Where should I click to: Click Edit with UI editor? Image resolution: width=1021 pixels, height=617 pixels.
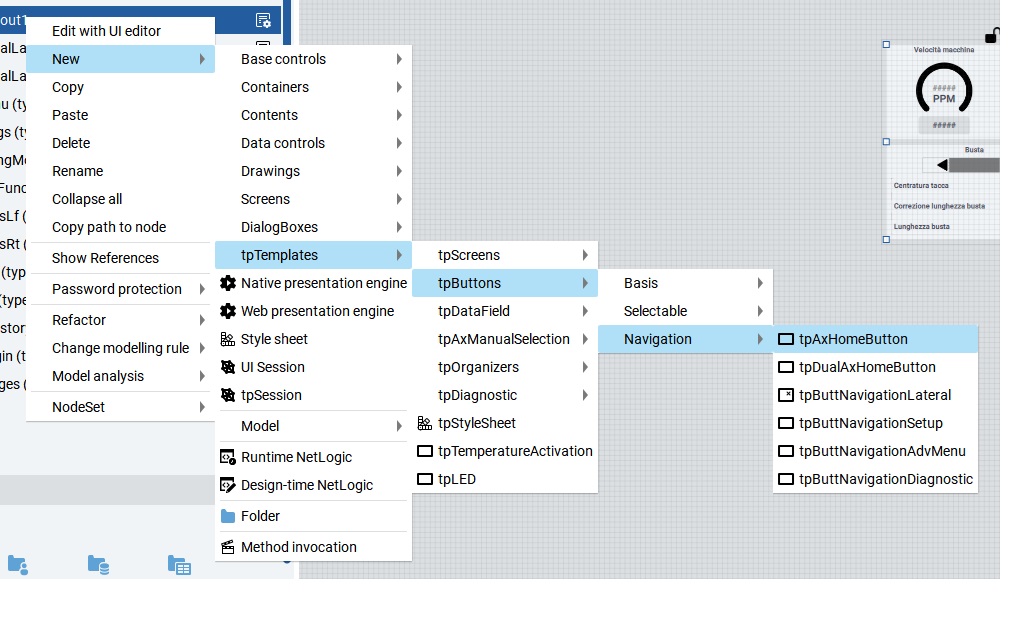pos(106,31)
